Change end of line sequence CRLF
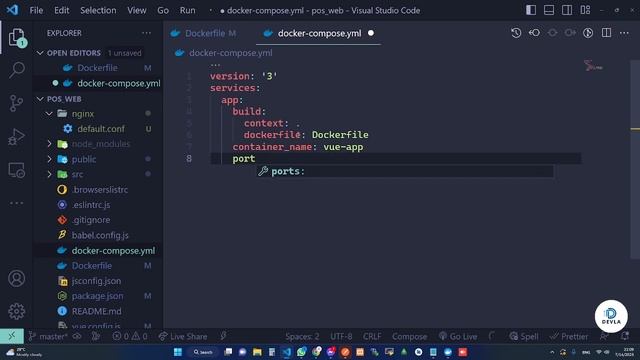 tap(372, 336)
